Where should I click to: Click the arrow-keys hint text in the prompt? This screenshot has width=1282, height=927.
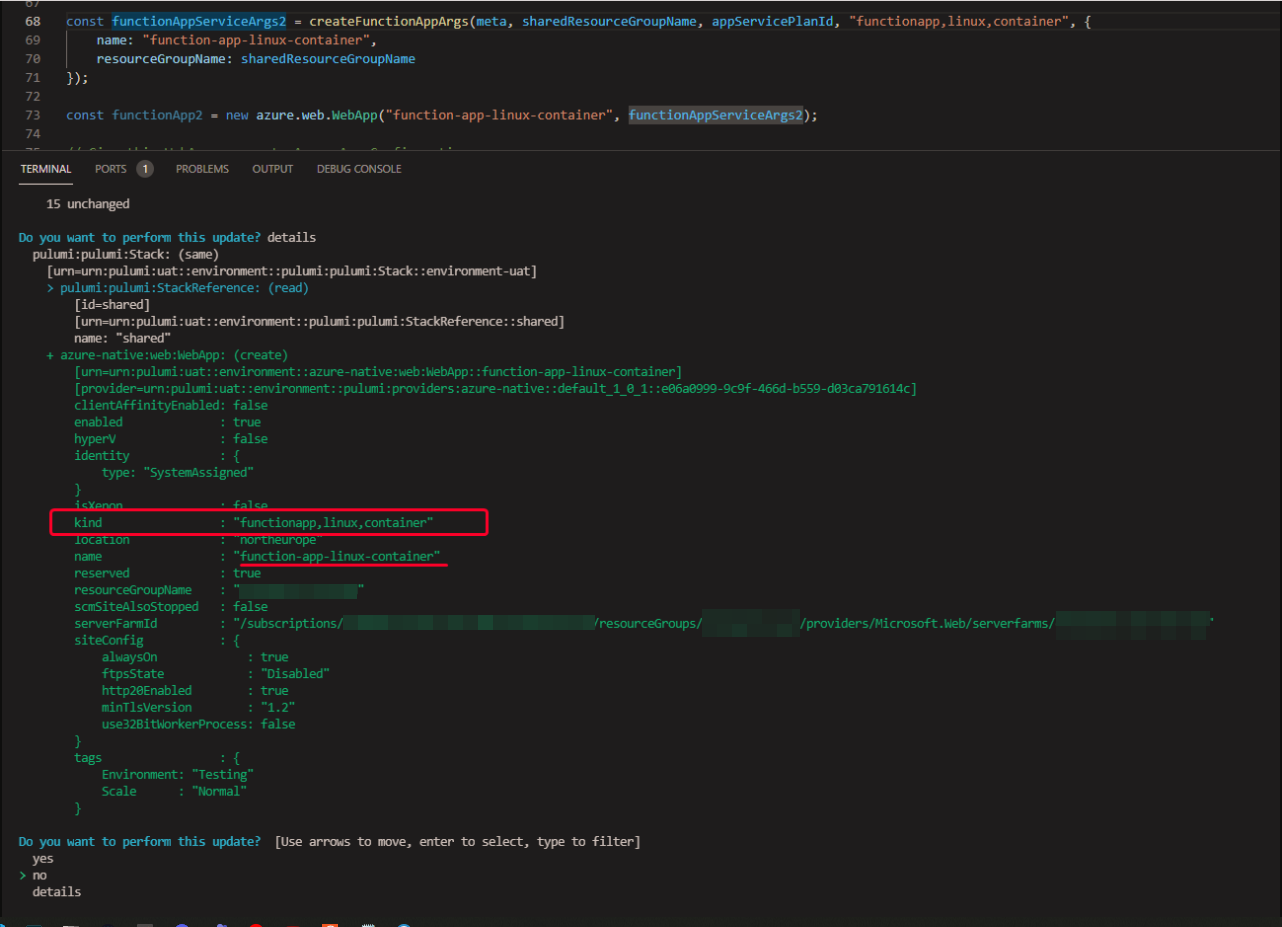[458, 842]
